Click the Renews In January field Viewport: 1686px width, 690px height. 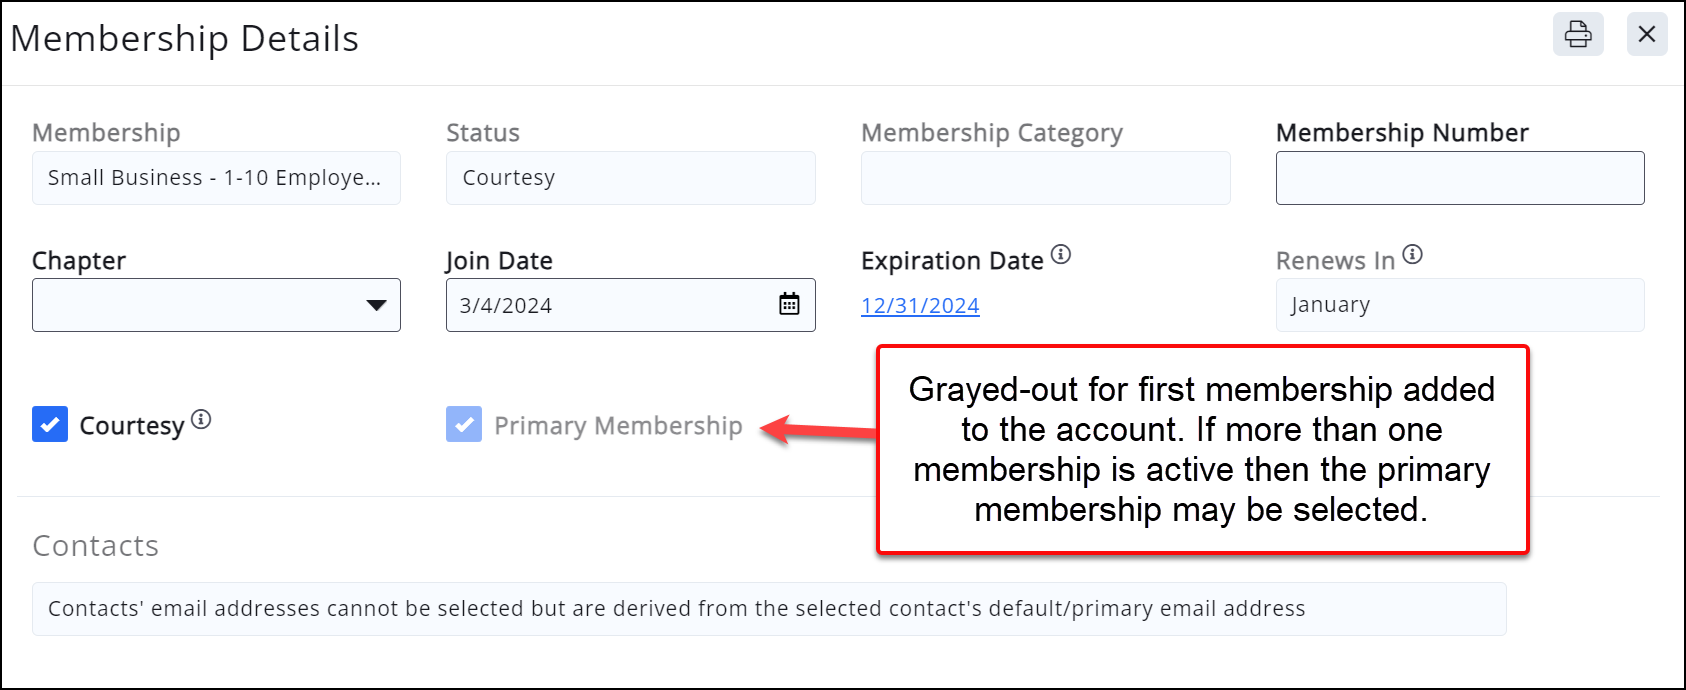tap(1459, 305)
